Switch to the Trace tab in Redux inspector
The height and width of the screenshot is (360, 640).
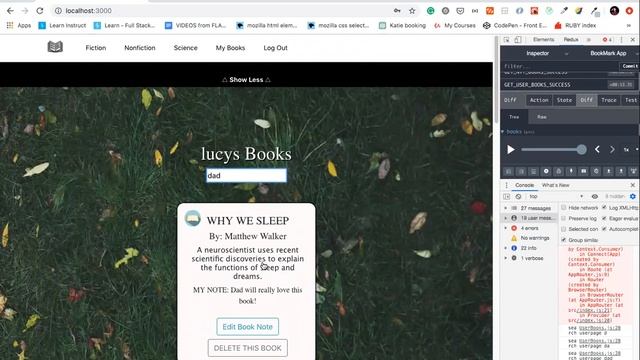click(609, 100)
